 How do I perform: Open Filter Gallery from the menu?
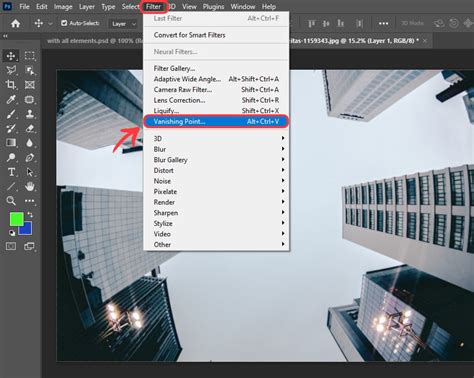[x=216, y=68]
